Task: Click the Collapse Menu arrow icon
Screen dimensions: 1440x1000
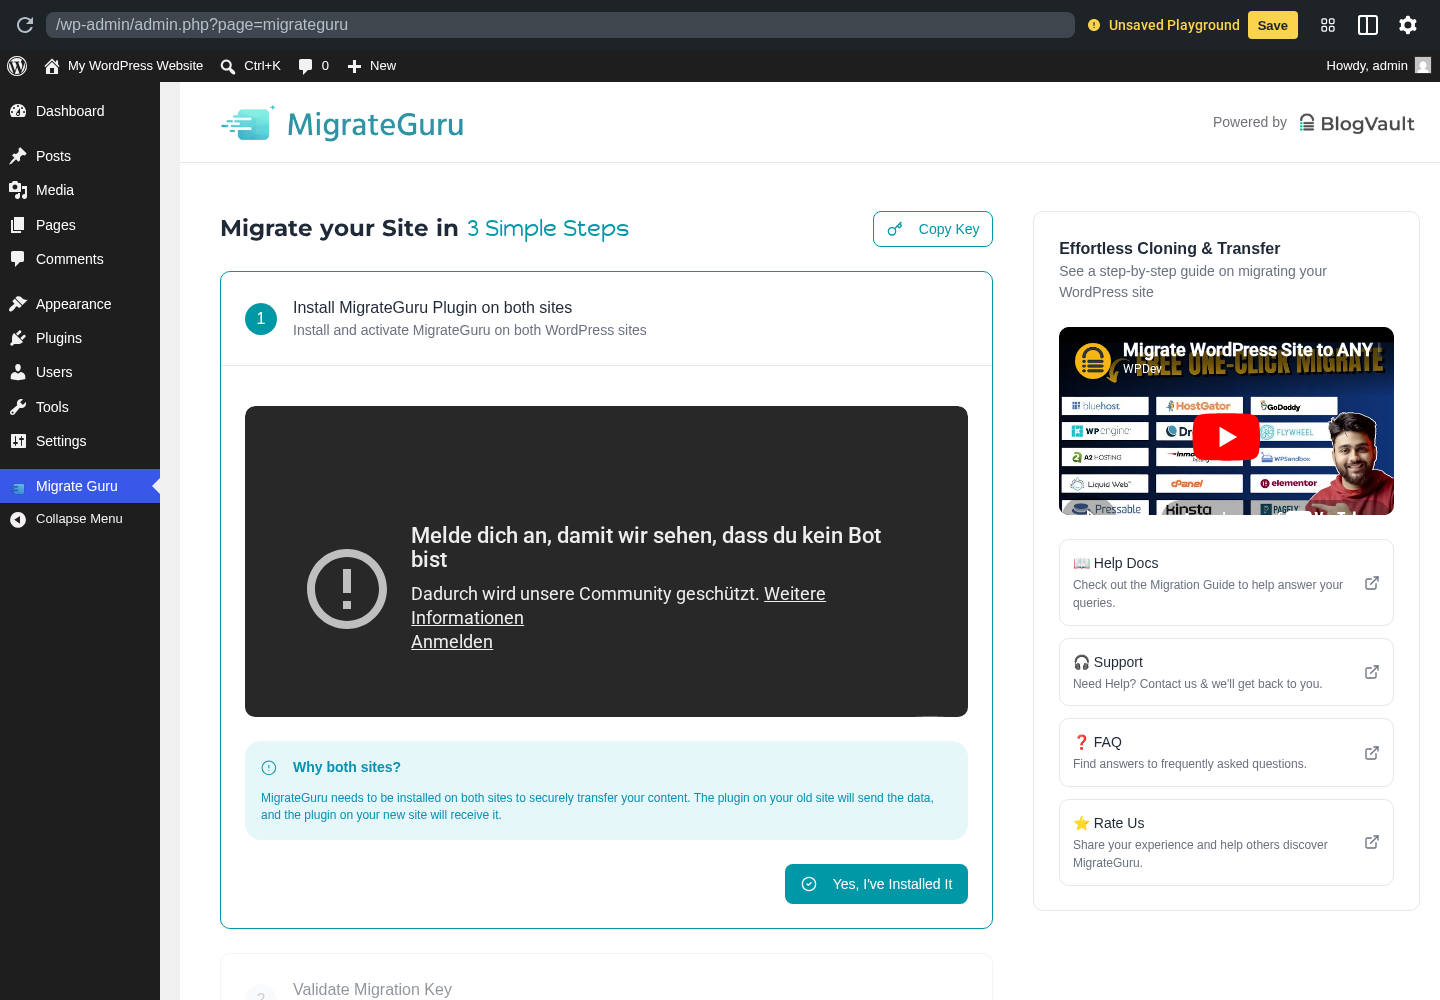Action: tap(18, 519)
